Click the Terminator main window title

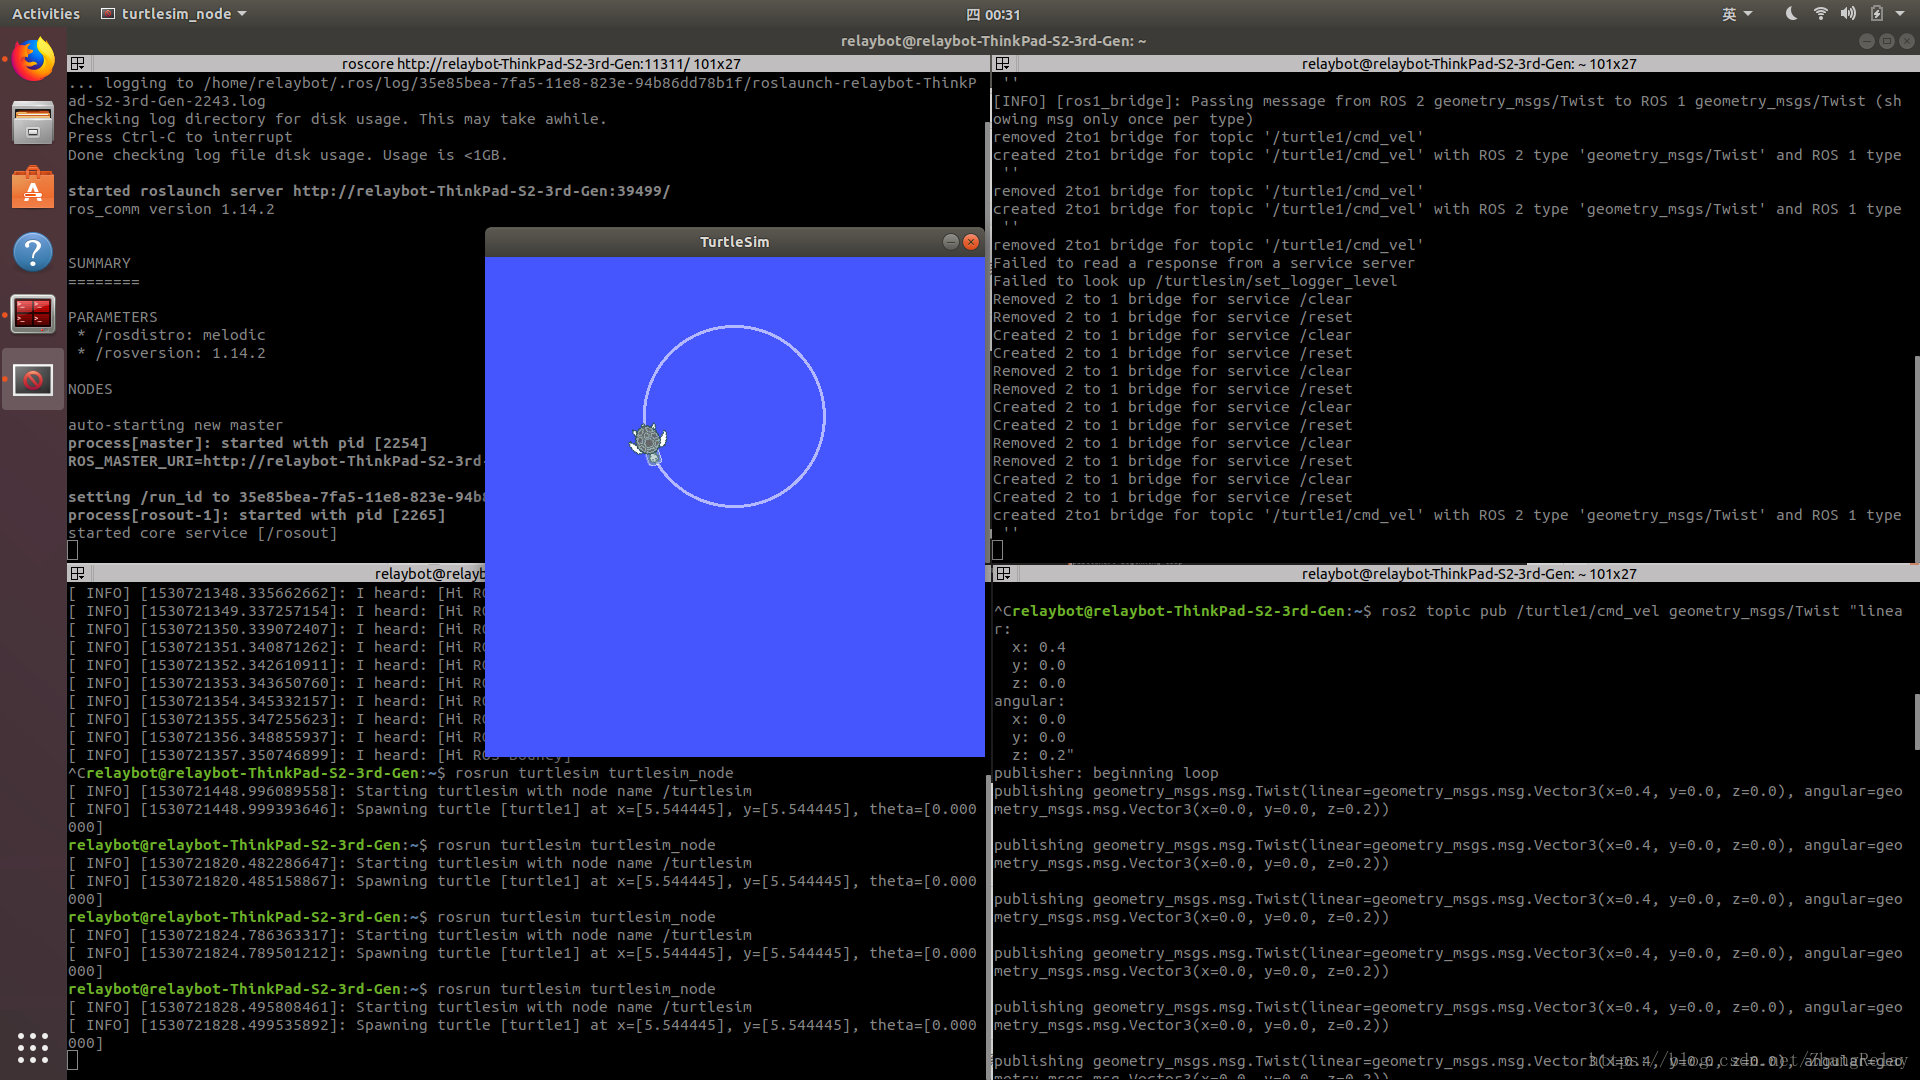point(993,41)
